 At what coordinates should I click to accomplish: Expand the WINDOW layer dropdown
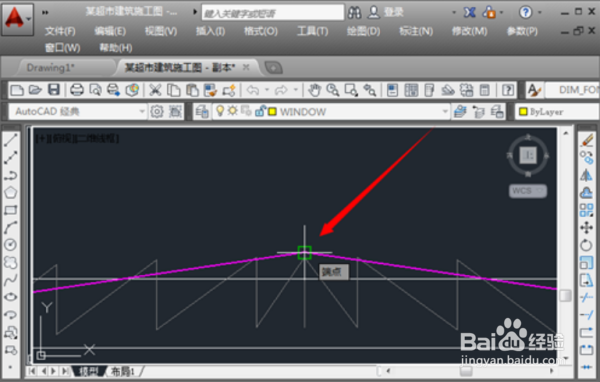click(x=445, y=111)
